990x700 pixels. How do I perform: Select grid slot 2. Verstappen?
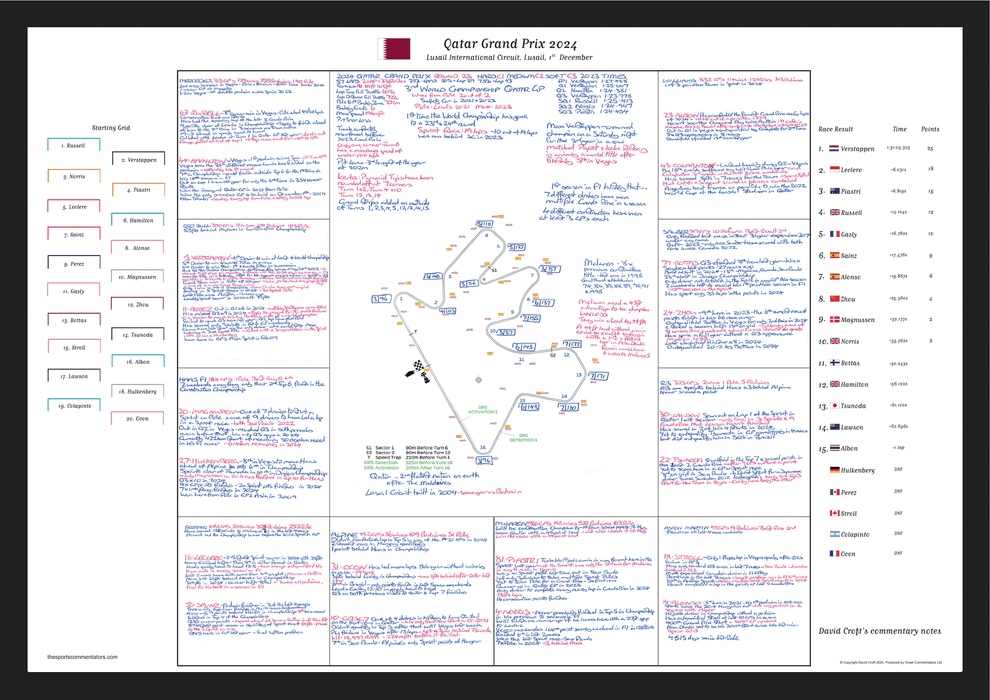point(138,159)
